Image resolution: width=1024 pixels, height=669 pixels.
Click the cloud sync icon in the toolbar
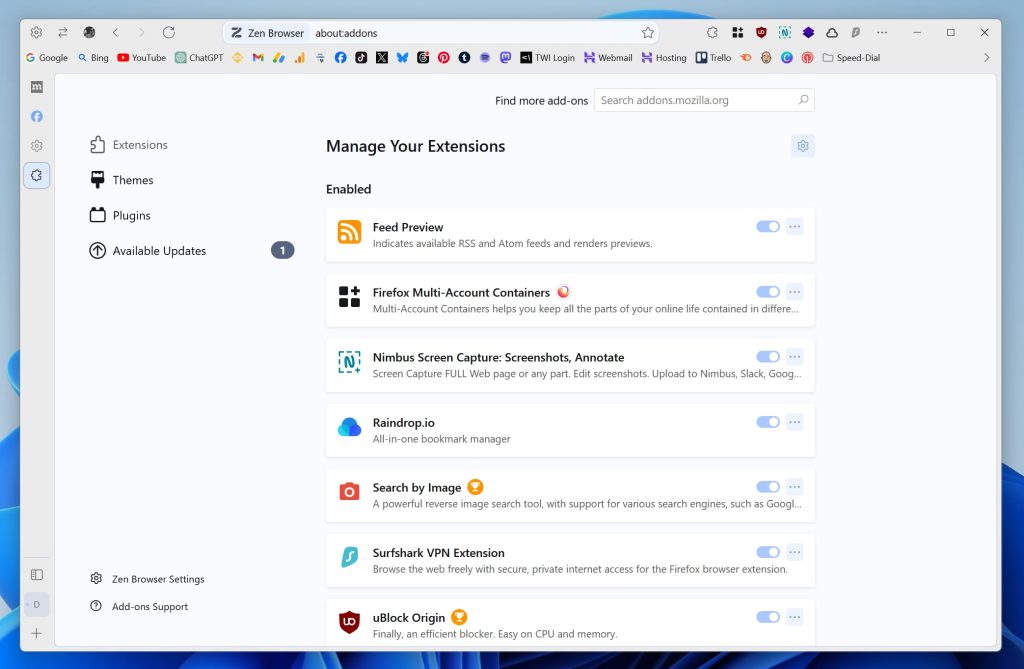point(832,32)
